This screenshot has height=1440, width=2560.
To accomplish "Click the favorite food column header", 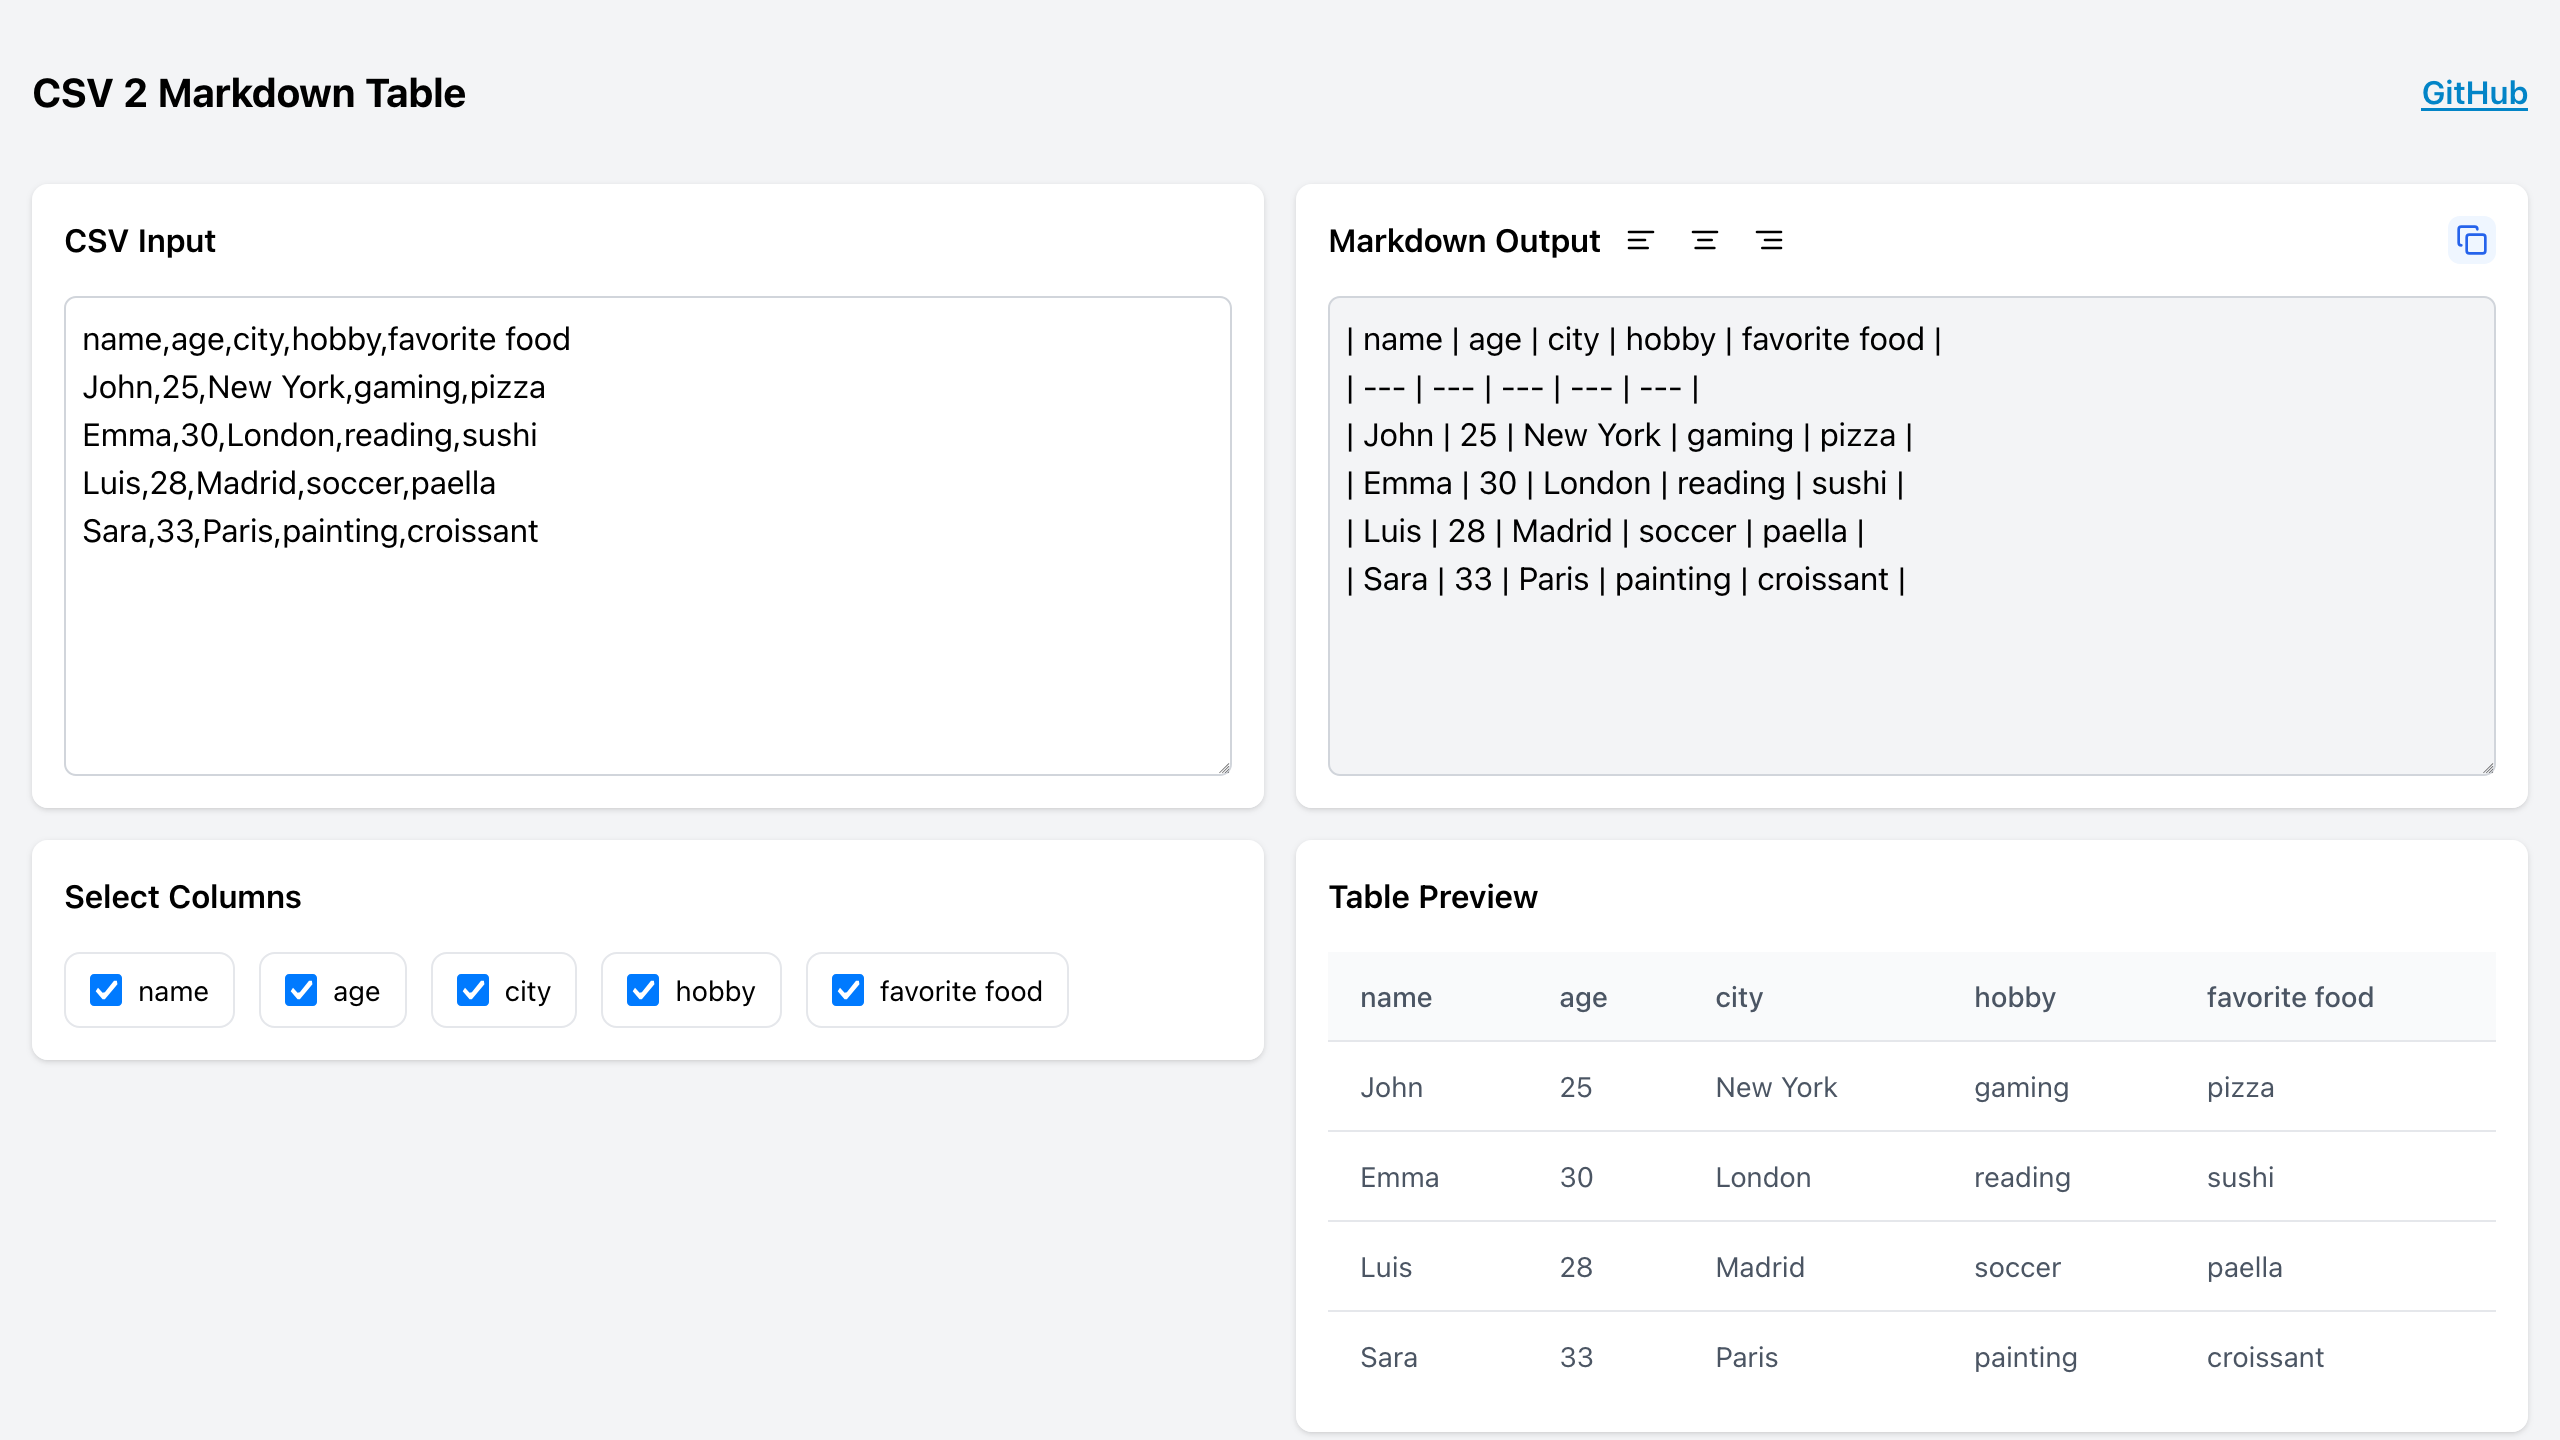I will click(2290, 997).
